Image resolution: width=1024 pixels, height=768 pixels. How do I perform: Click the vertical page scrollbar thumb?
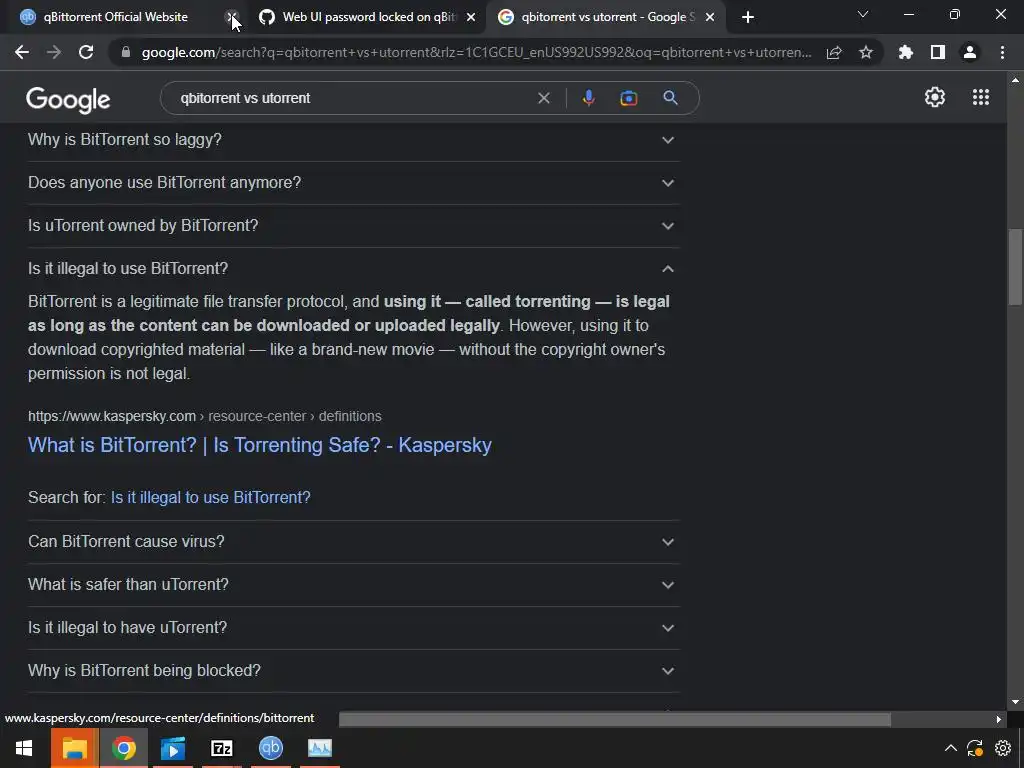coord(1015,266)
